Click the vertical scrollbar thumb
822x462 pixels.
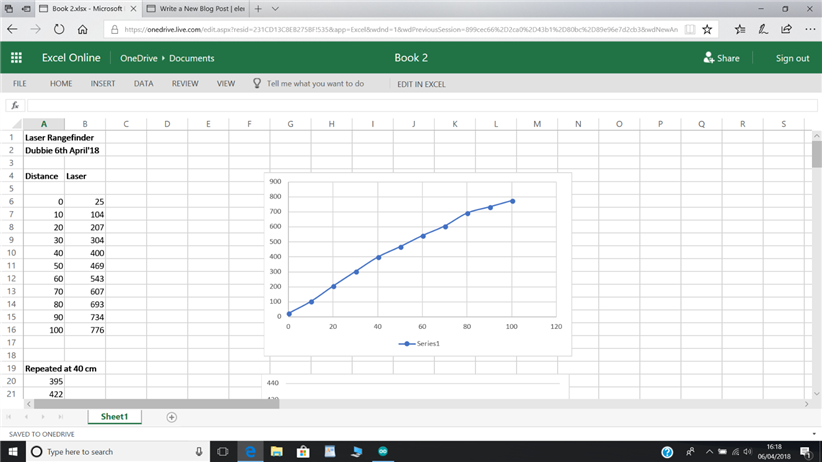816,154
